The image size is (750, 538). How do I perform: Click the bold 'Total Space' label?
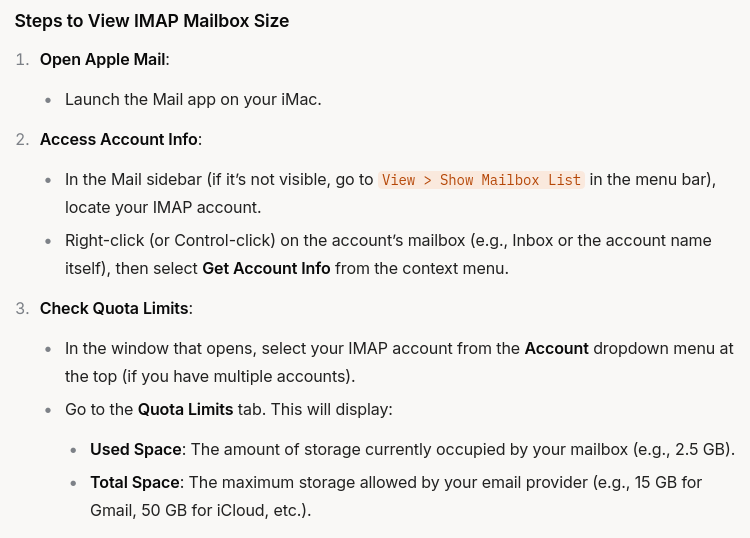[135, 483]
